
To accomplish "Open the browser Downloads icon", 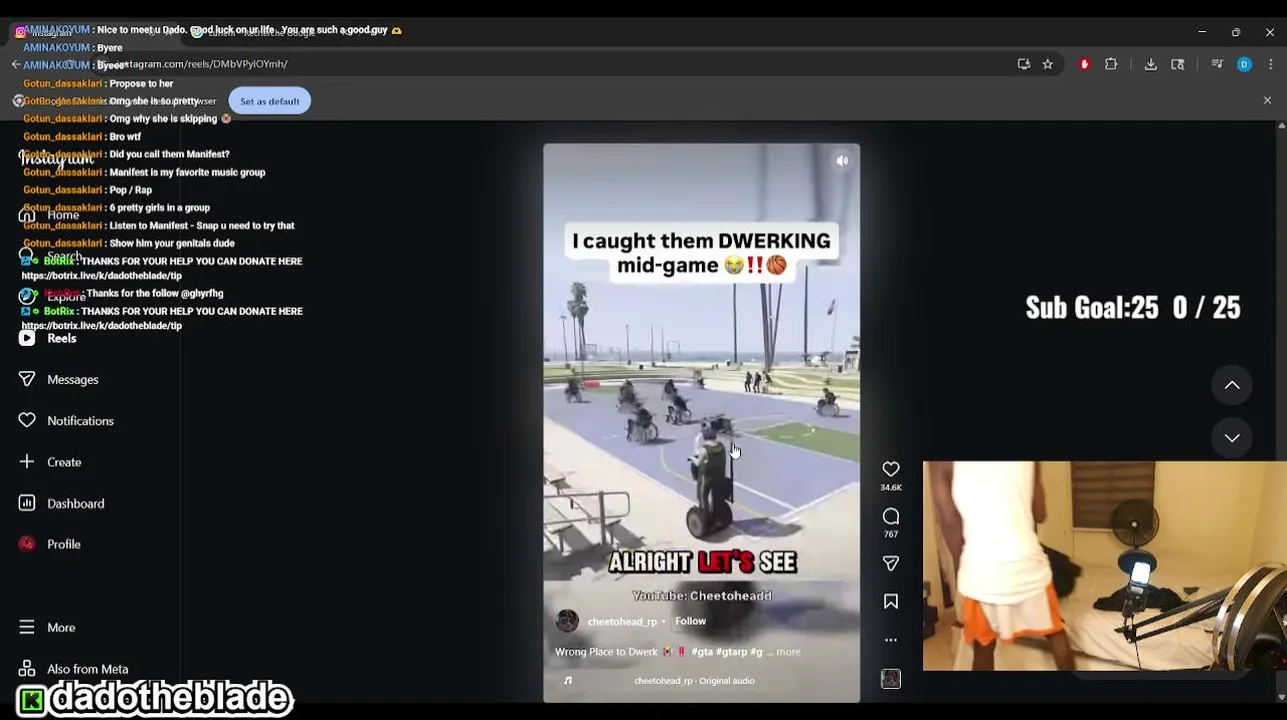I will 1150,64.
